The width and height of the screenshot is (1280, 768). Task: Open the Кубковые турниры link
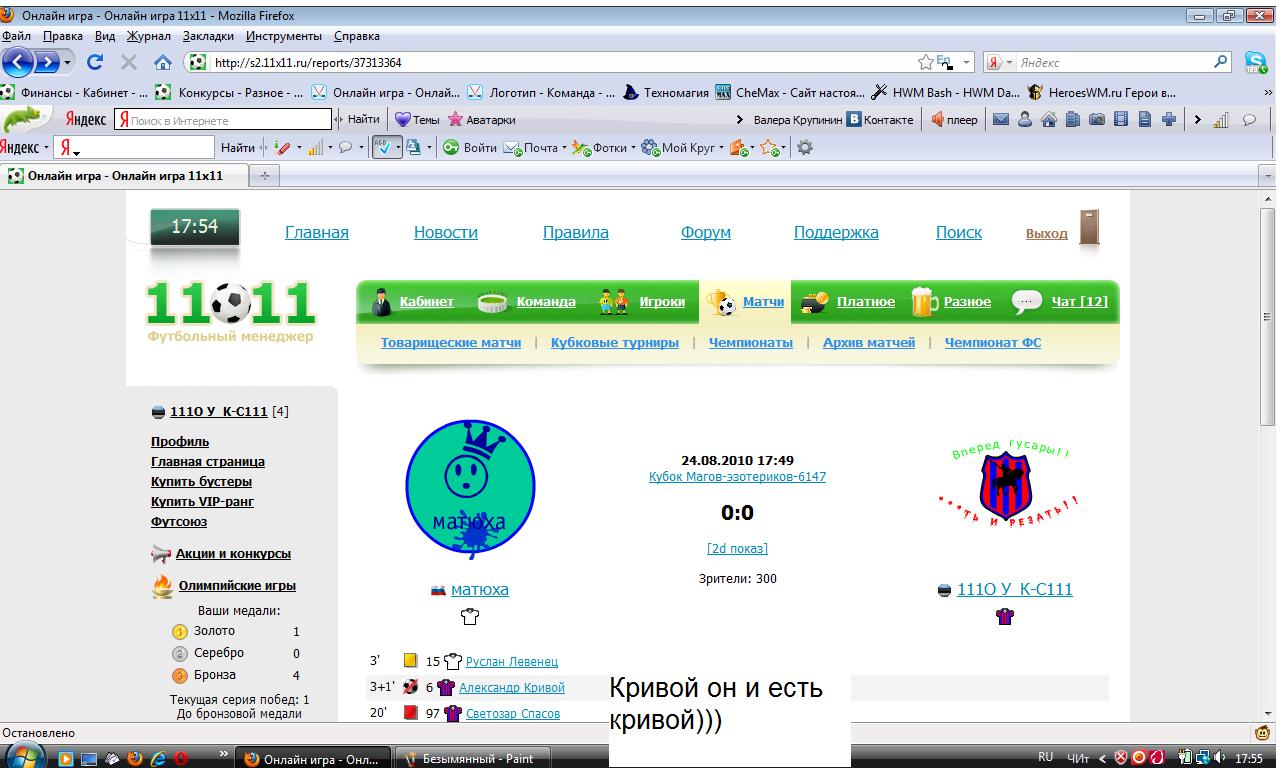[x=614, y=342]
